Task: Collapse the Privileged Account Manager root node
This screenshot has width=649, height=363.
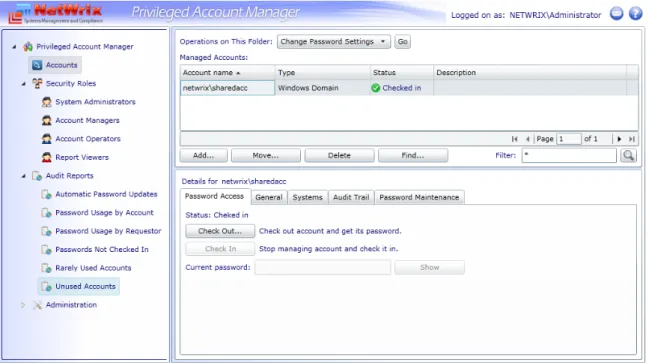Action: 14,47
